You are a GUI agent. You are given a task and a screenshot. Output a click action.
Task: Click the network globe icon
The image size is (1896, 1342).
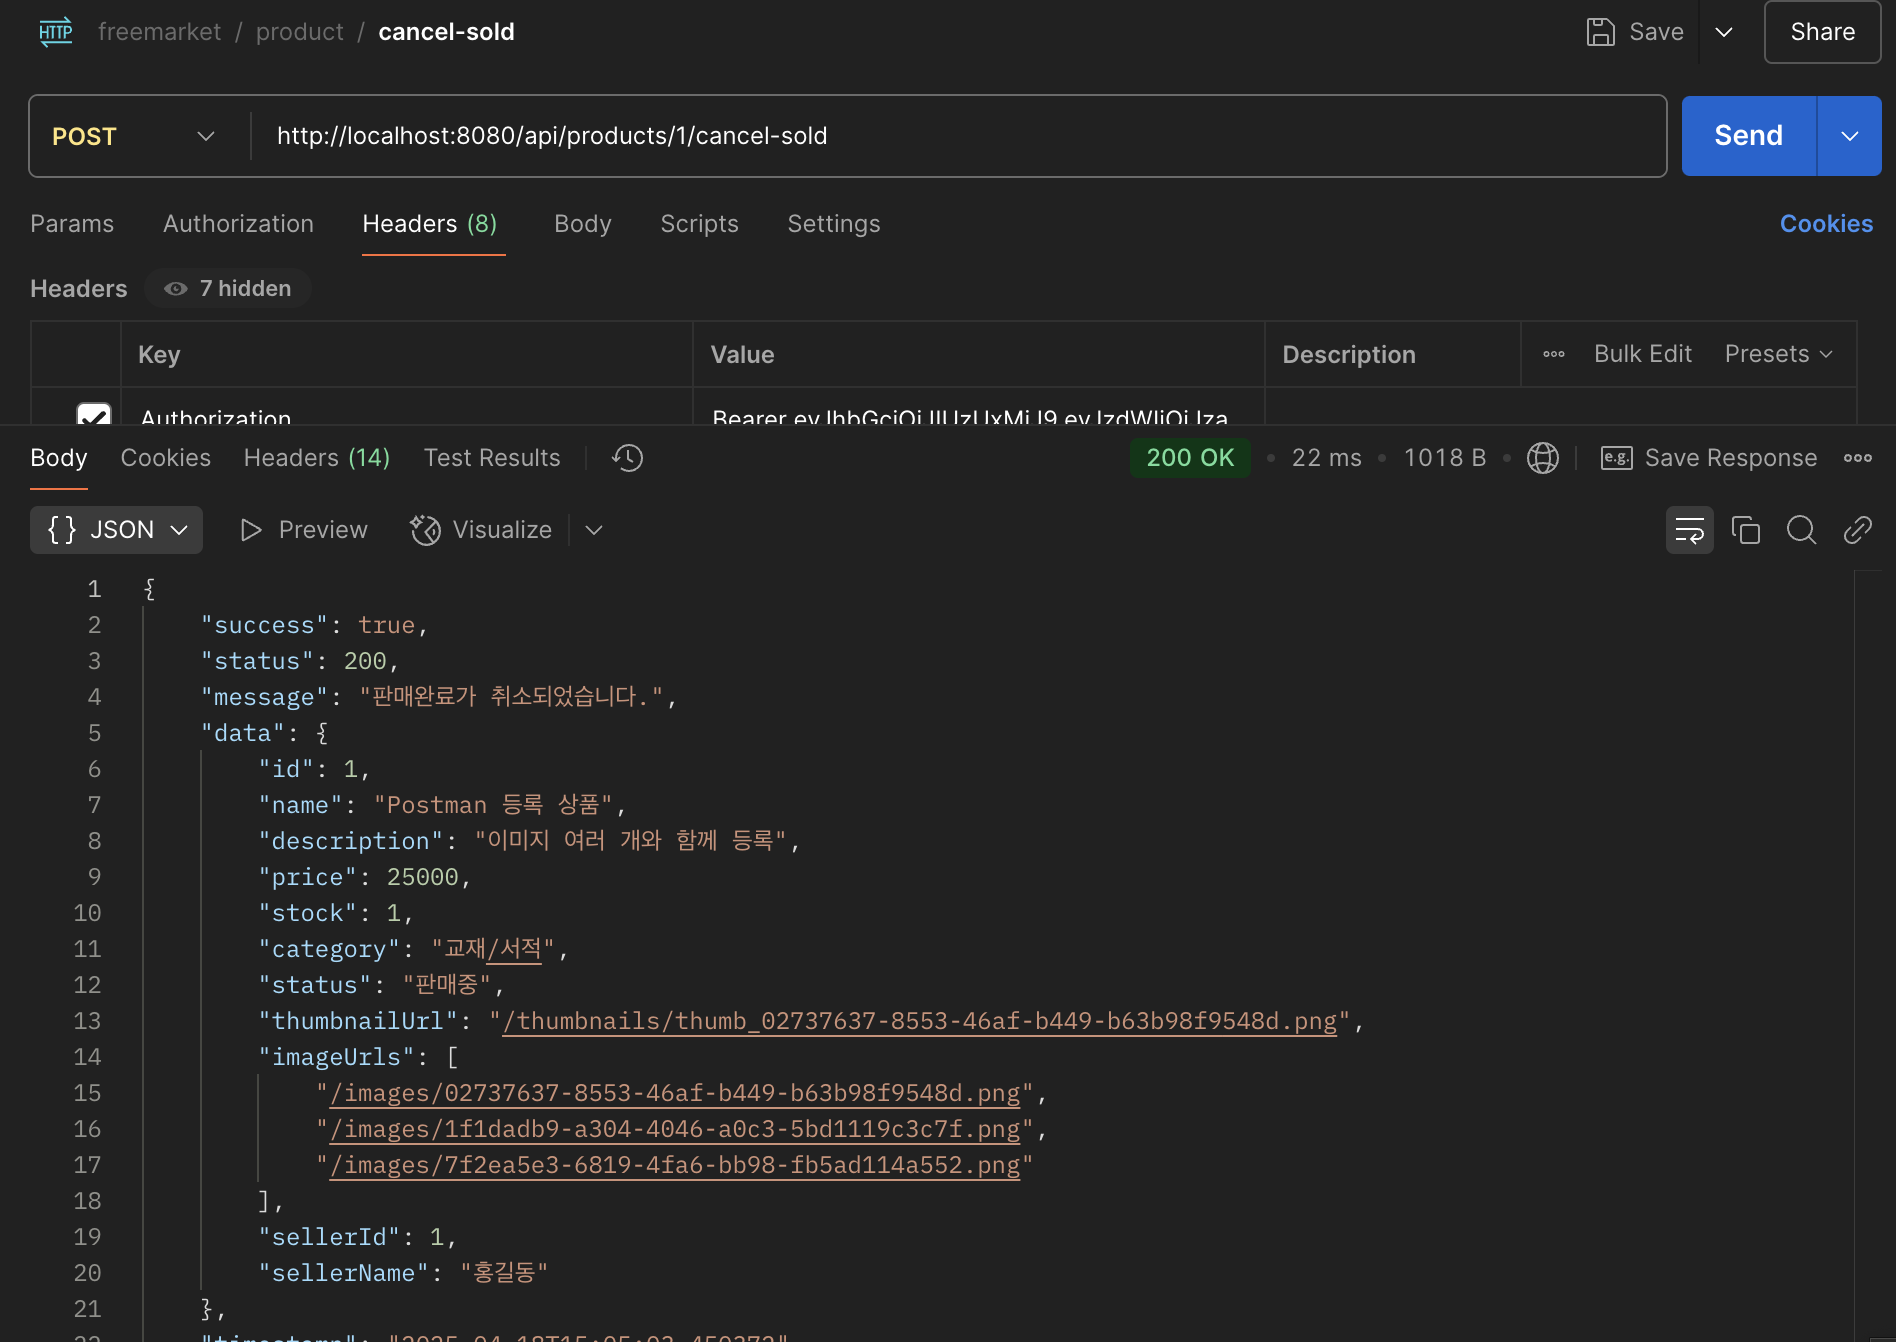coord(1543,458)
